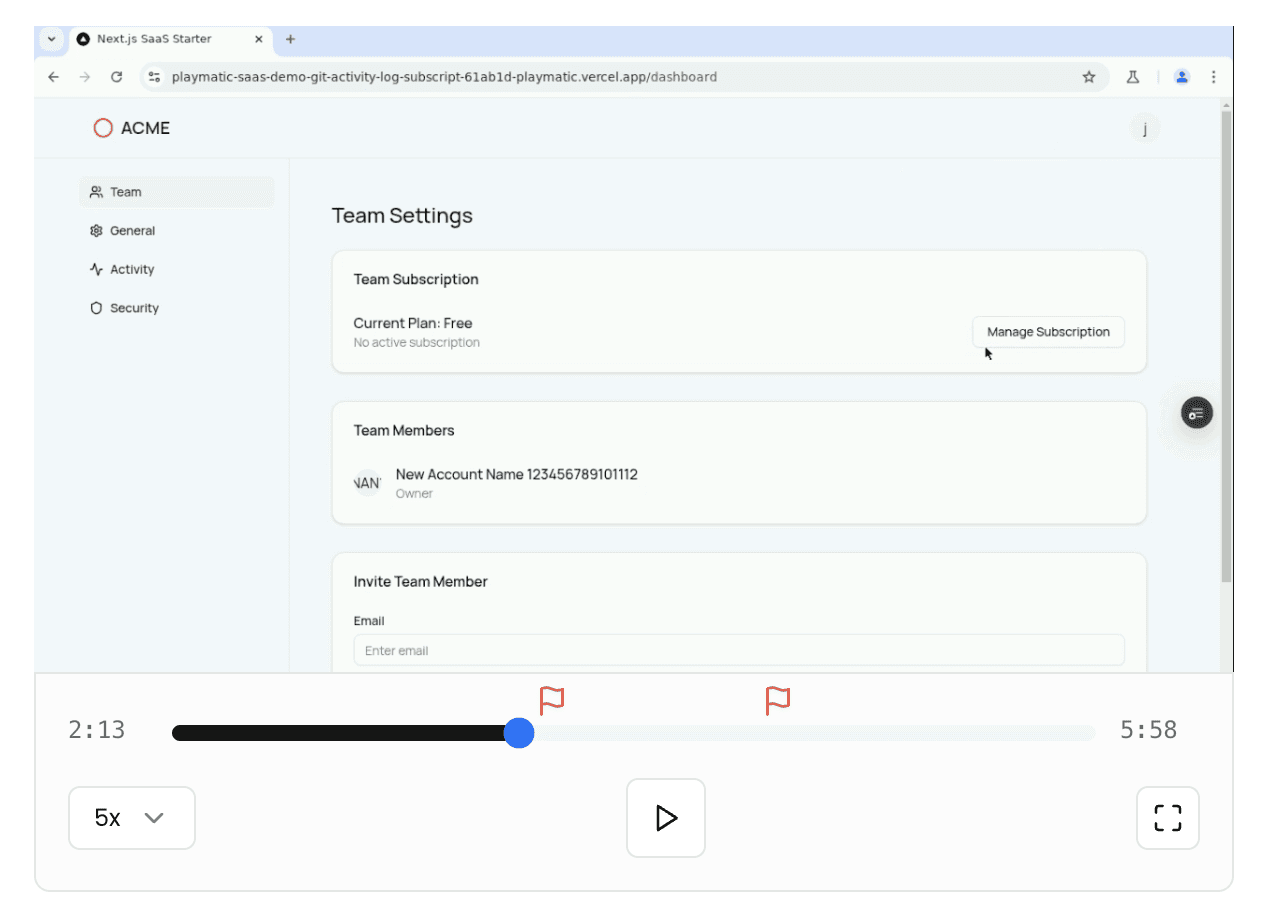
Task: Click the first red flag marker
Action: point(552,700)
